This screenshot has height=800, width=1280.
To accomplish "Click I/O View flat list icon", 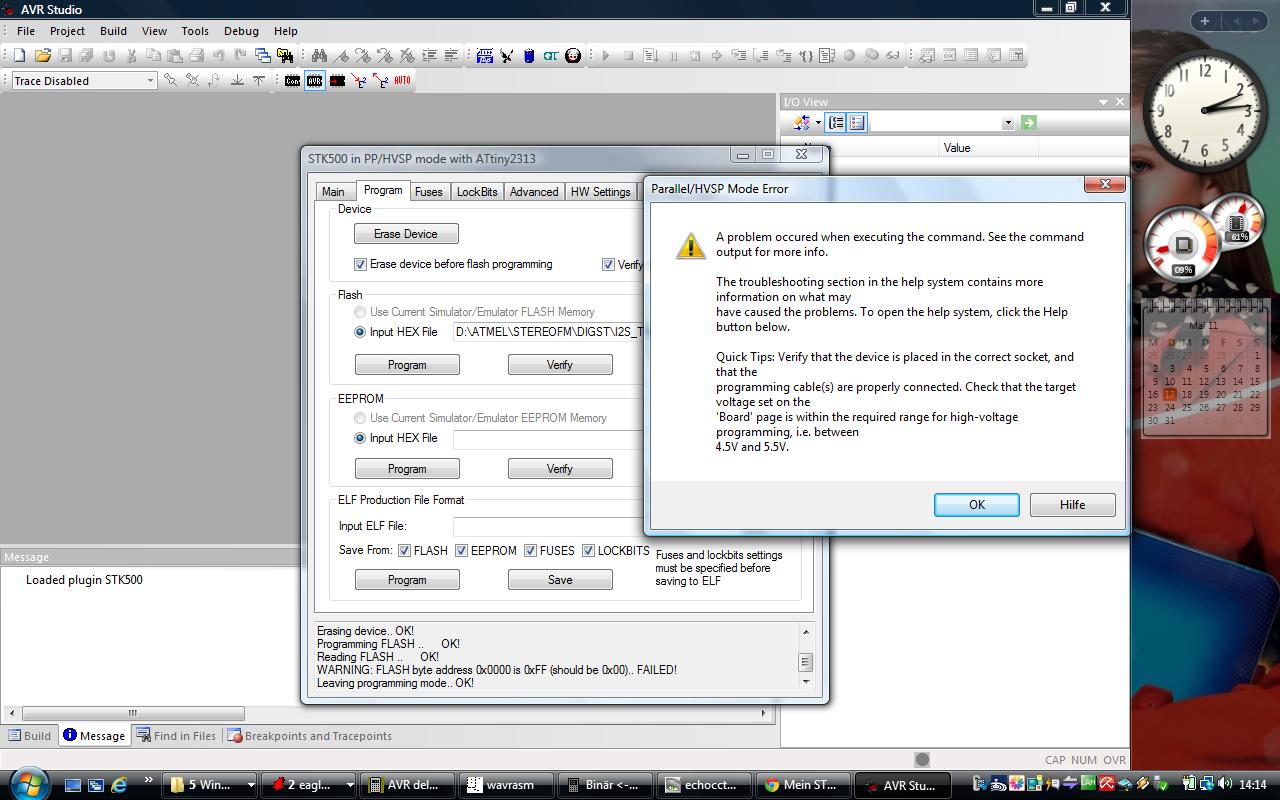I will pyautogui.click(x=857, y=122).
